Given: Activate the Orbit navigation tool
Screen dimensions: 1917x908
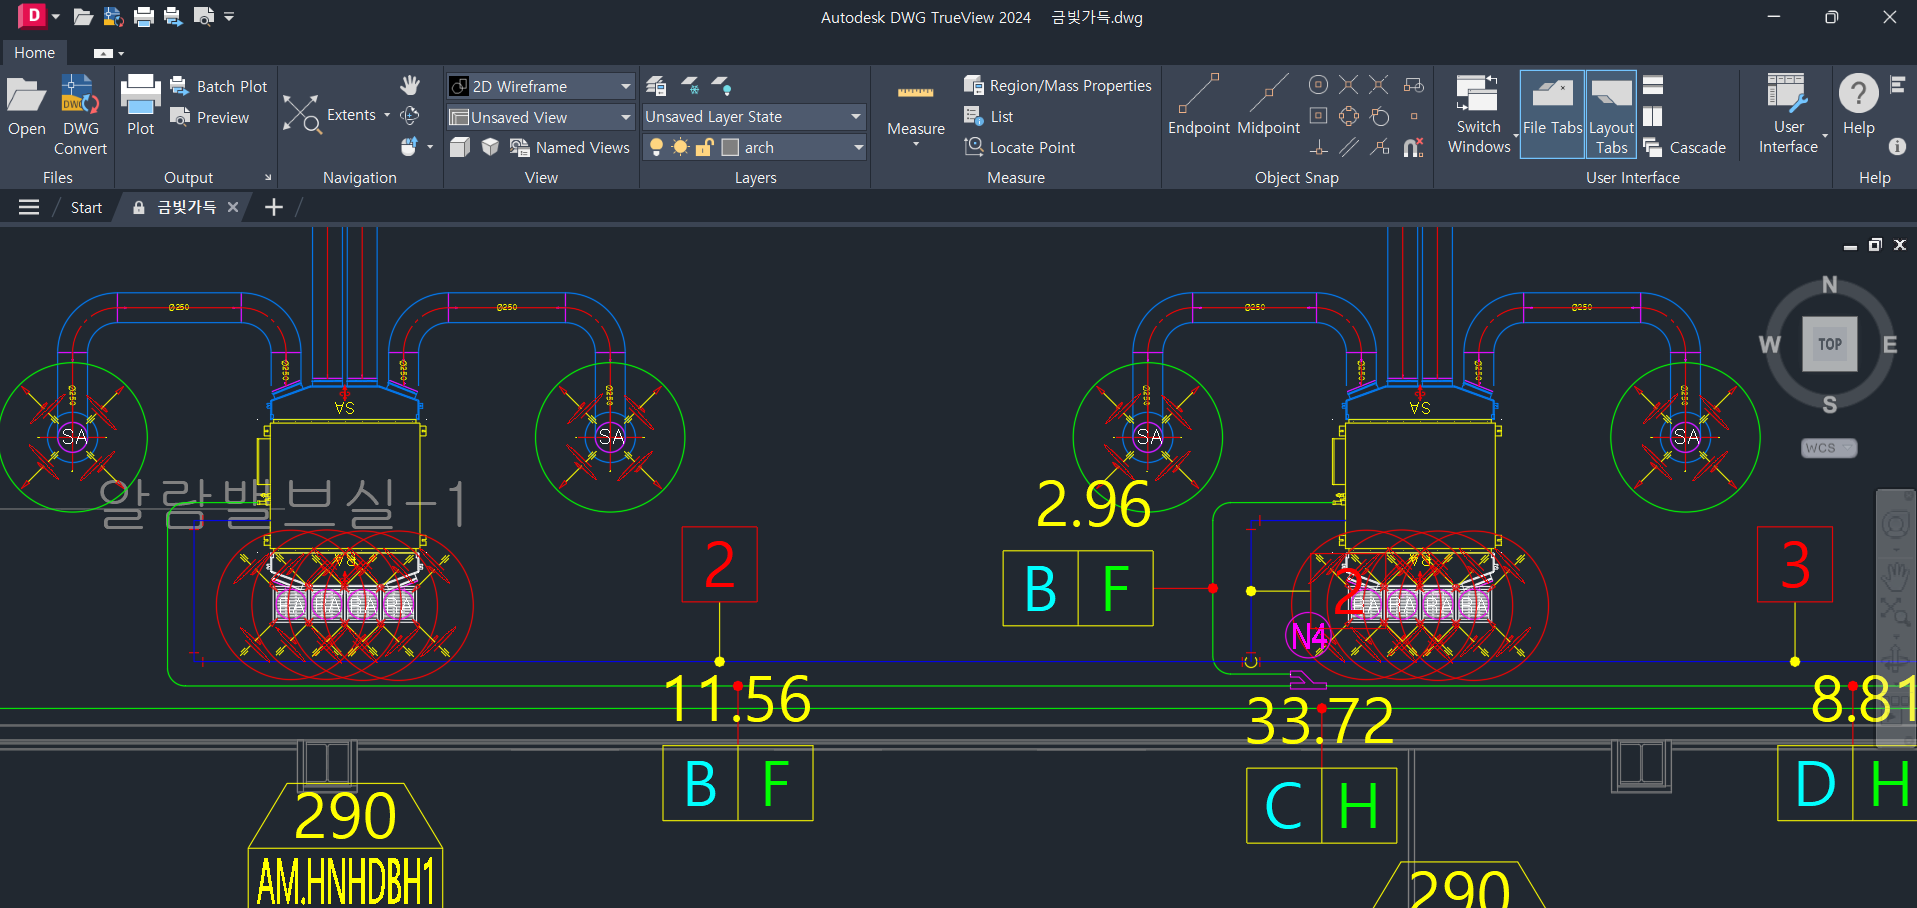Looking at the screenshot, I should click(410, 116).
